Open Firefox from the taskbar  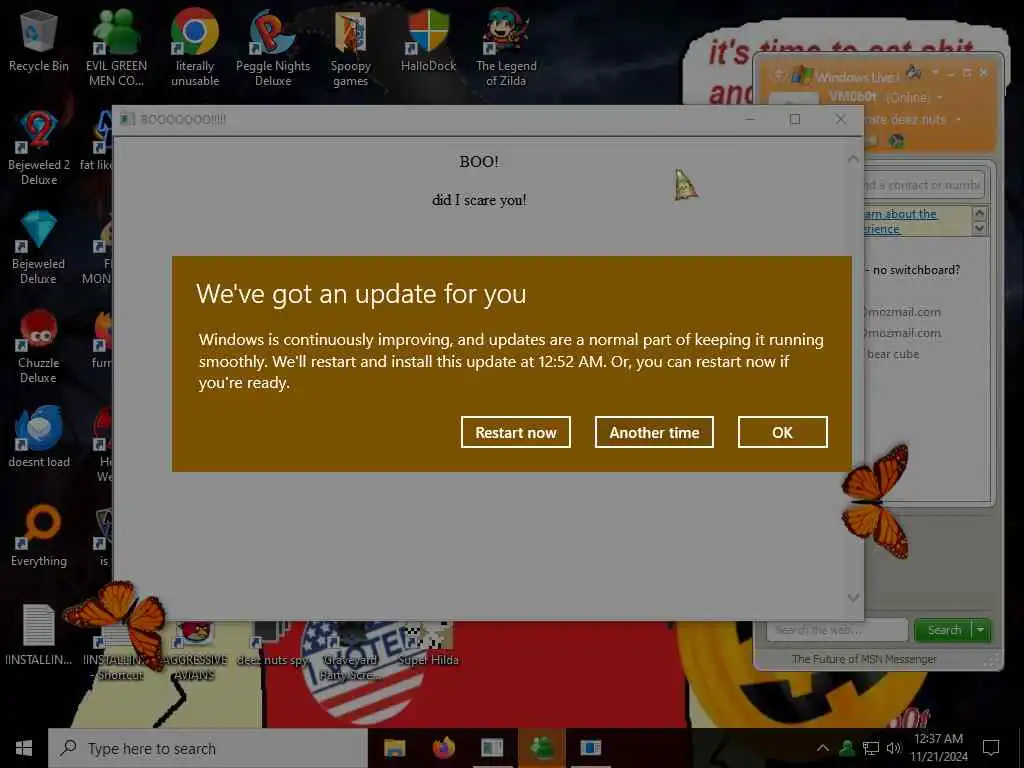click(x=443, y=748)
